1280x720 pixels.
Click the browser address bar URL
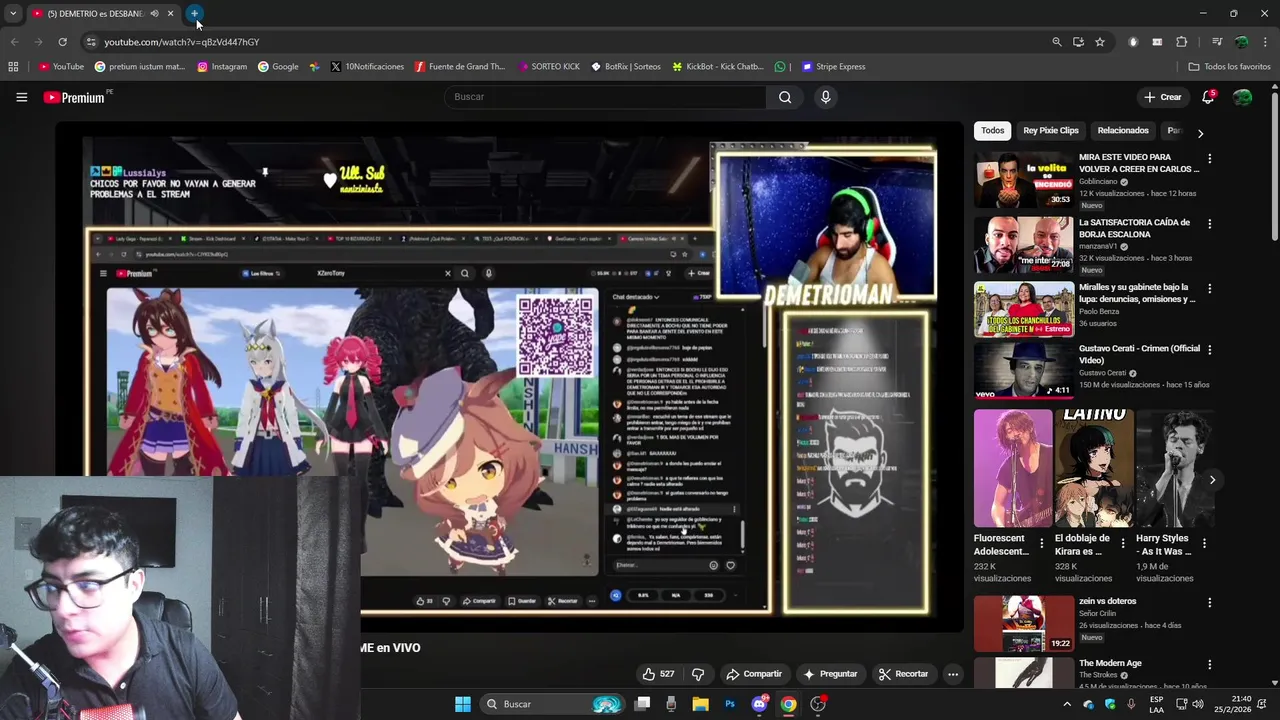[182, 42]
